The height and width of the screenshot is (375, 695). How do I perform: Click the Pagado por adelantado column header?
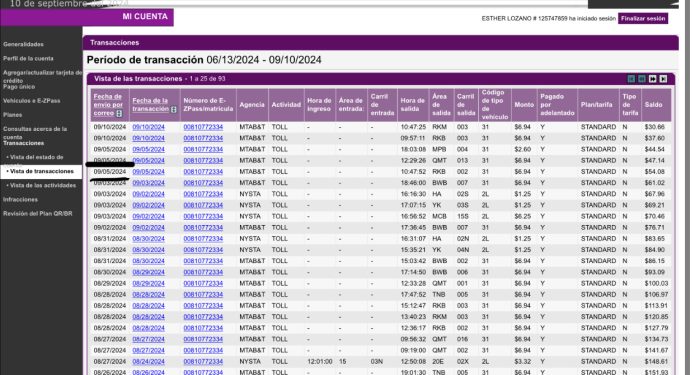pyautogui.click(x=557, y=105)
